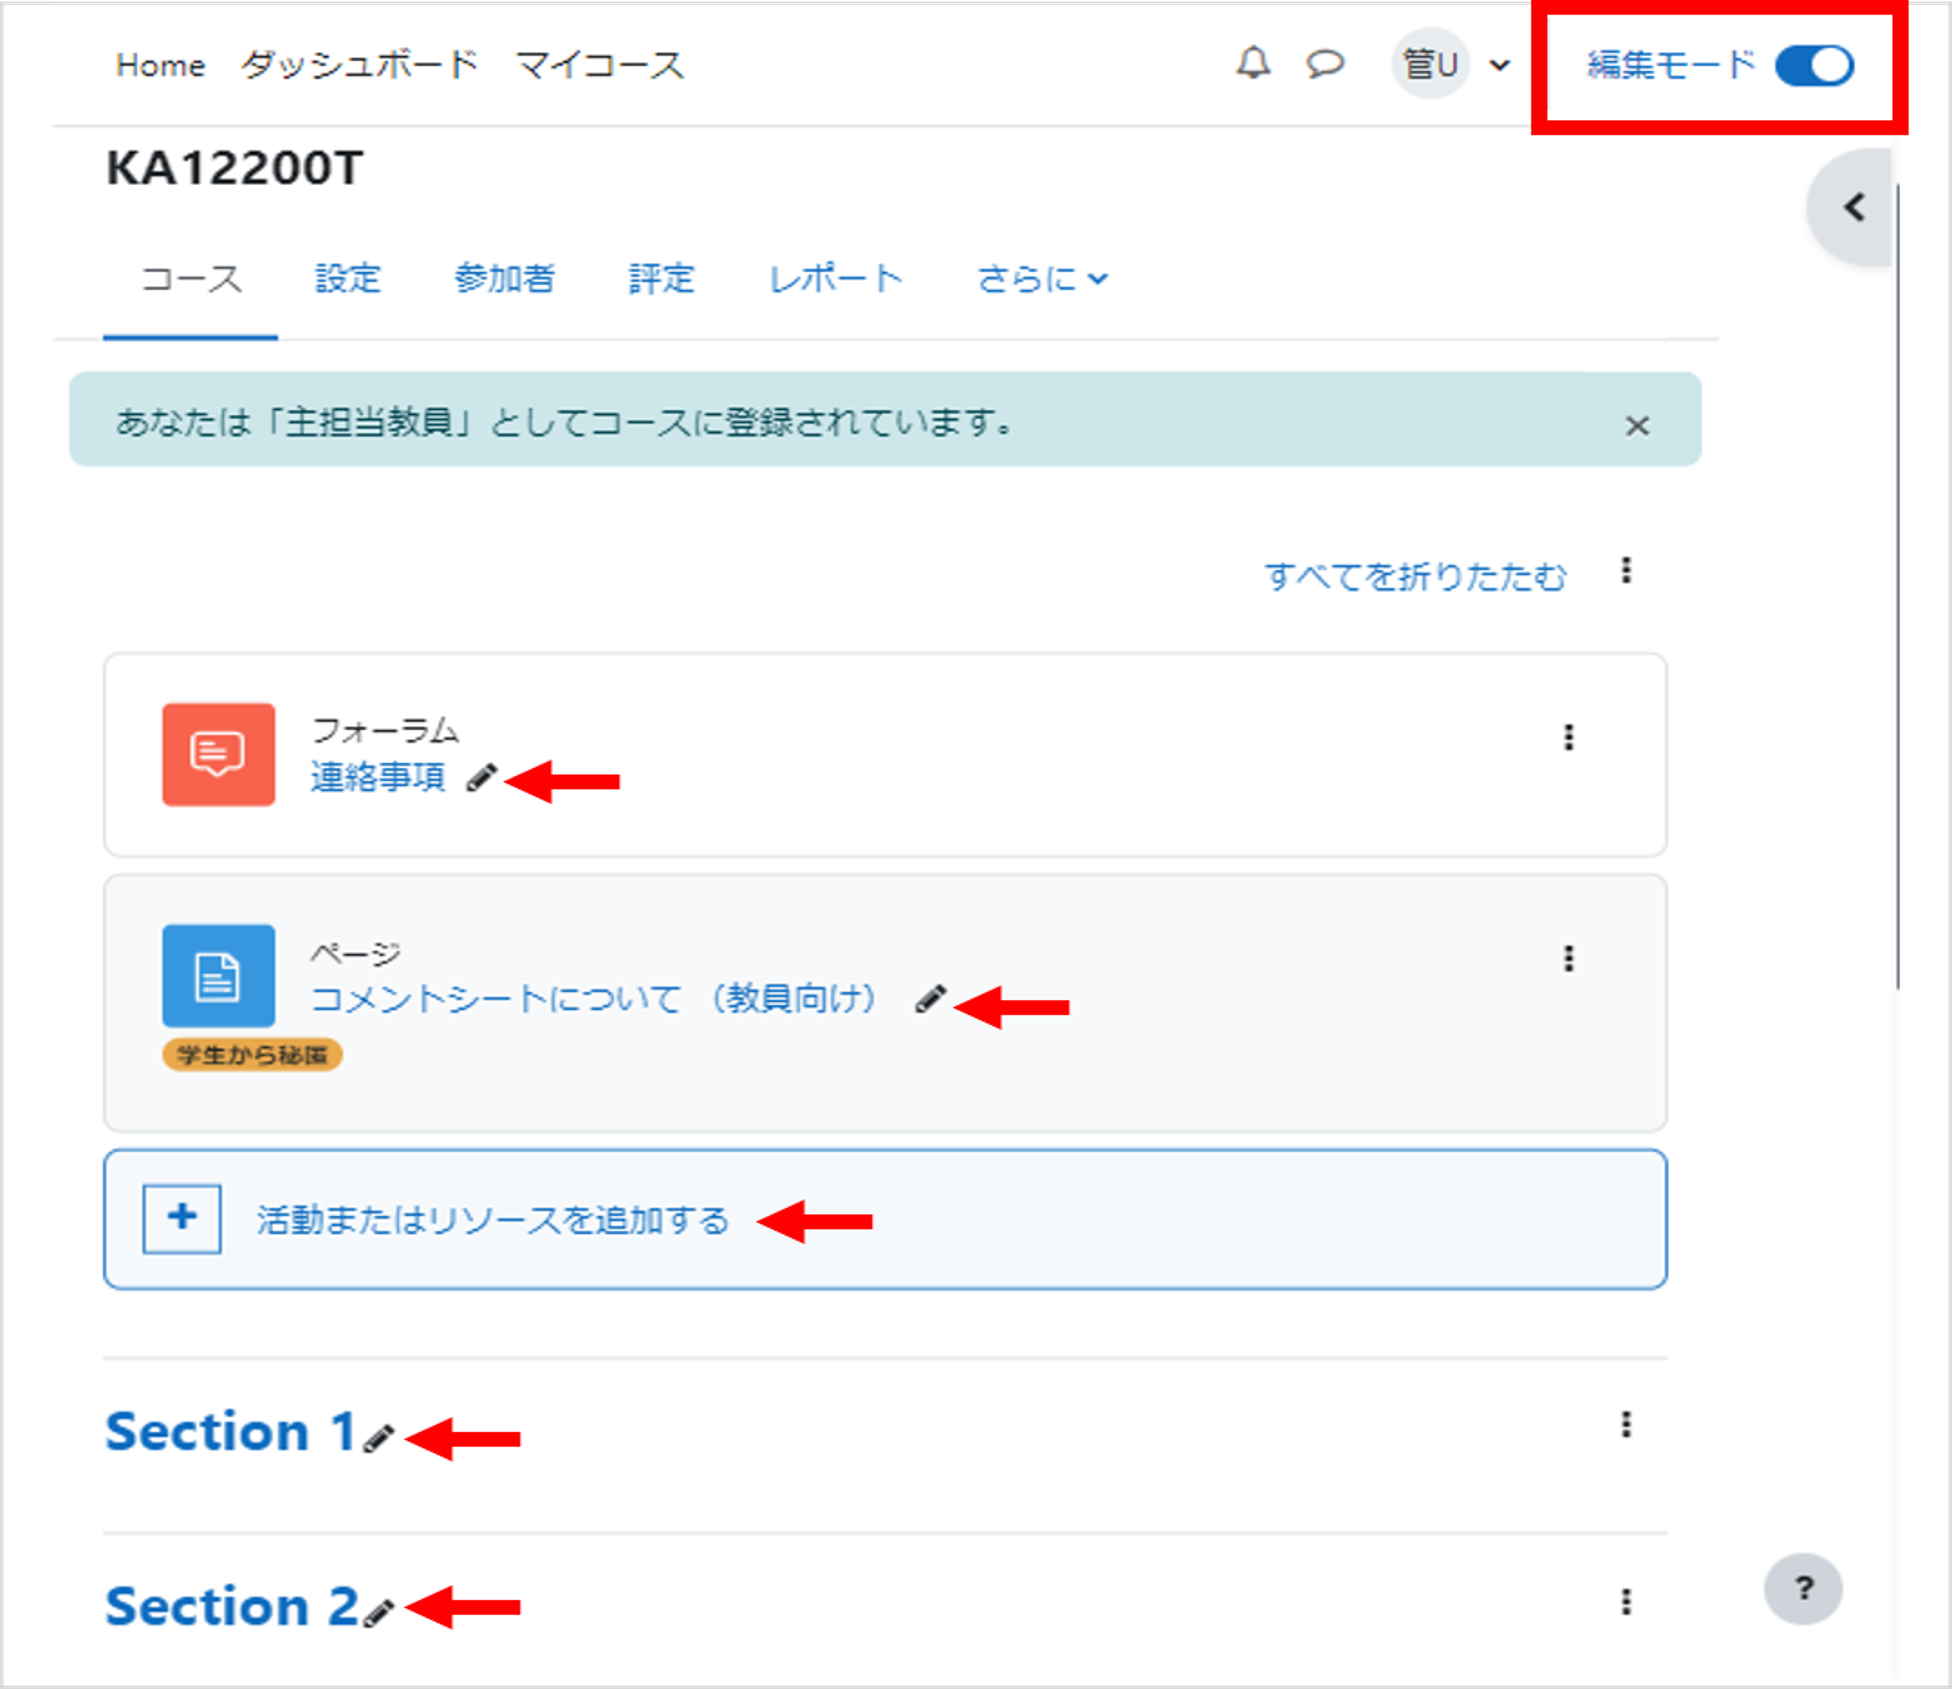The image size is (1952, 1689).
Task: Click the ページ type label
Action: coord(356,953)
